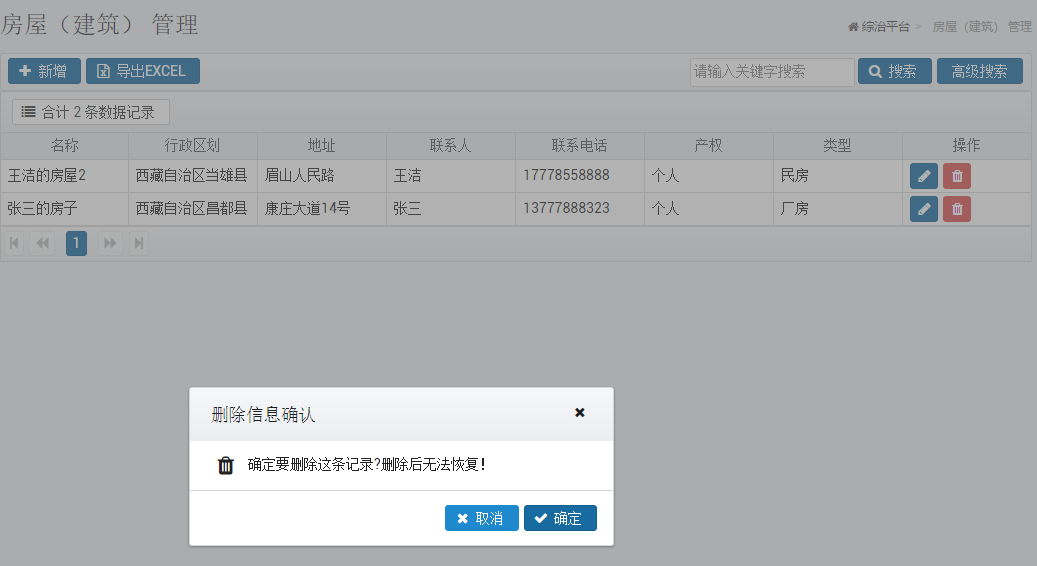This screenshot has width=1037, height=566.
Task: Click the 地址 column header
Action: click(x=321, y=145)
